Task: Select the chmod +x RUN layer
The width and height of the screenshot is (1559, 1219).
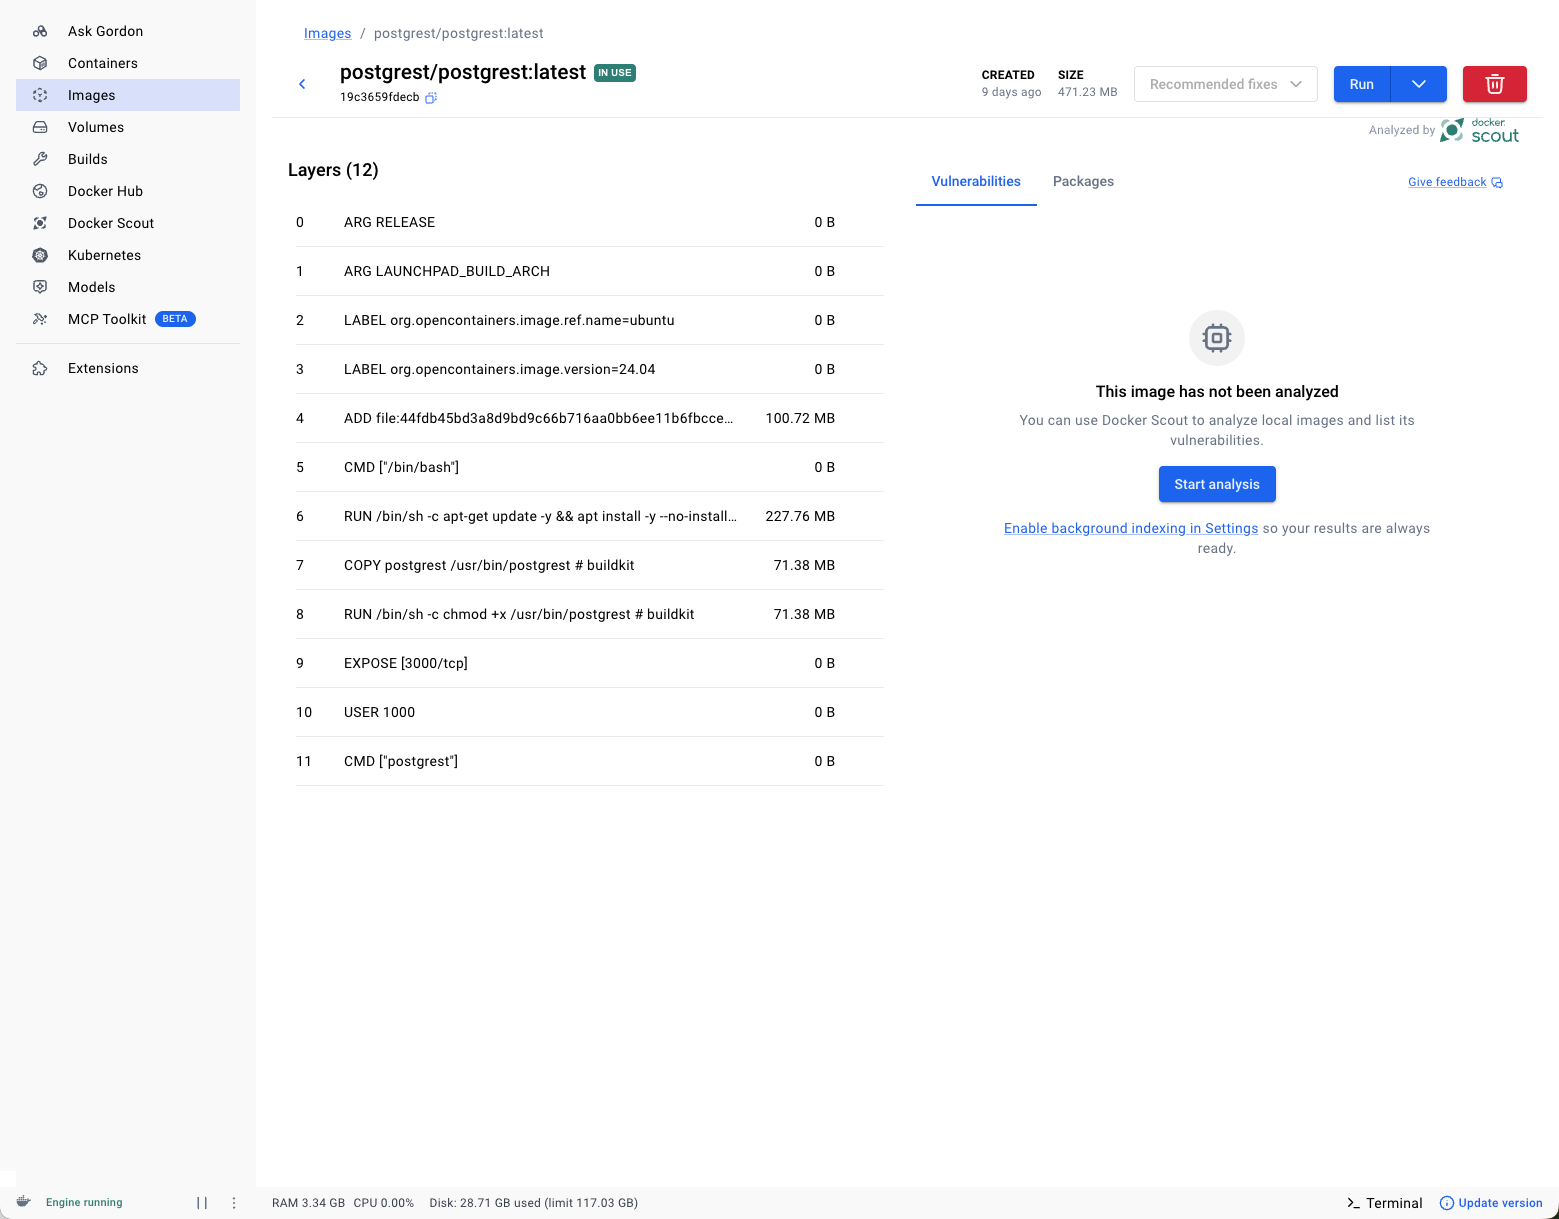Action: [x=590, y=614]
